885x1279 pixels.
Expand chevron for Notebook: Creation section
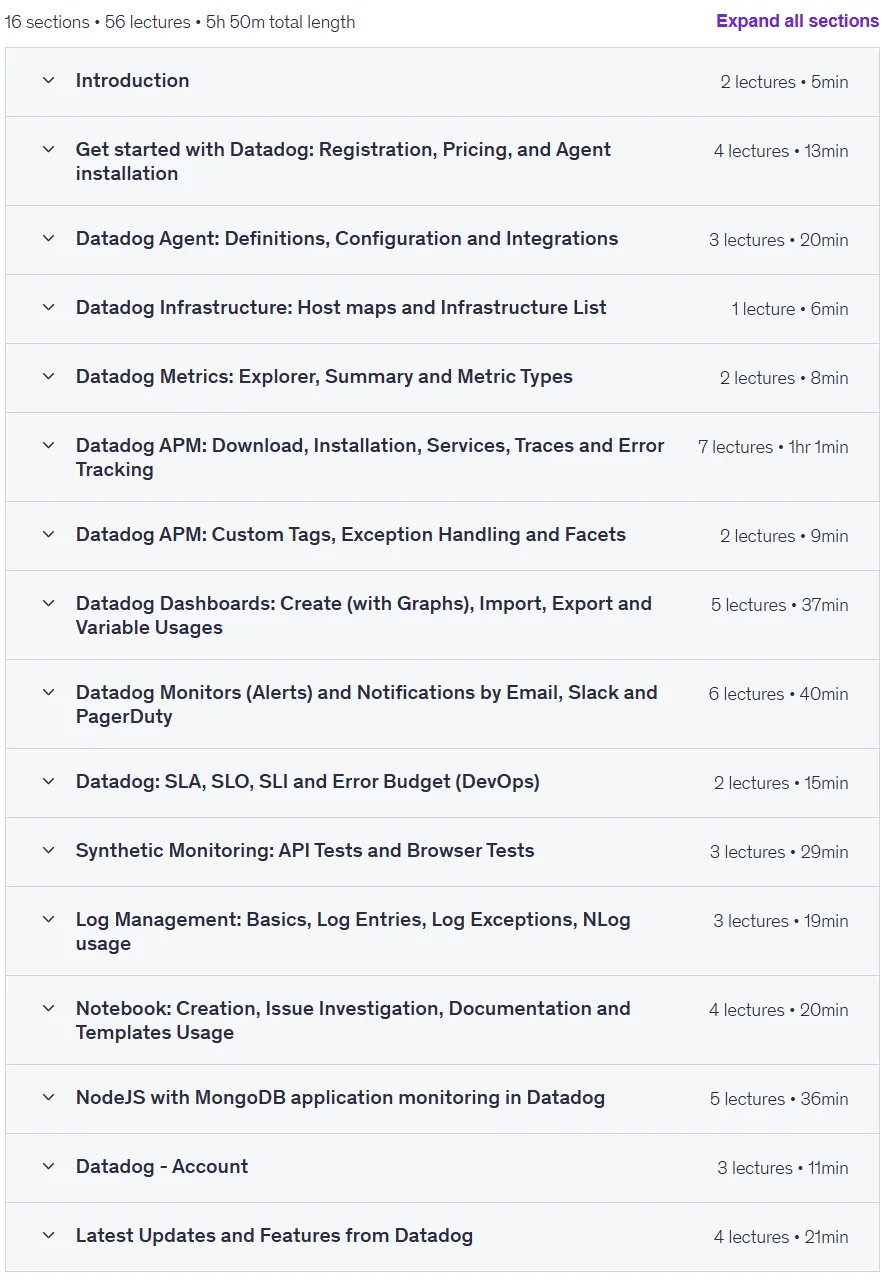[x=48, y=1008]
